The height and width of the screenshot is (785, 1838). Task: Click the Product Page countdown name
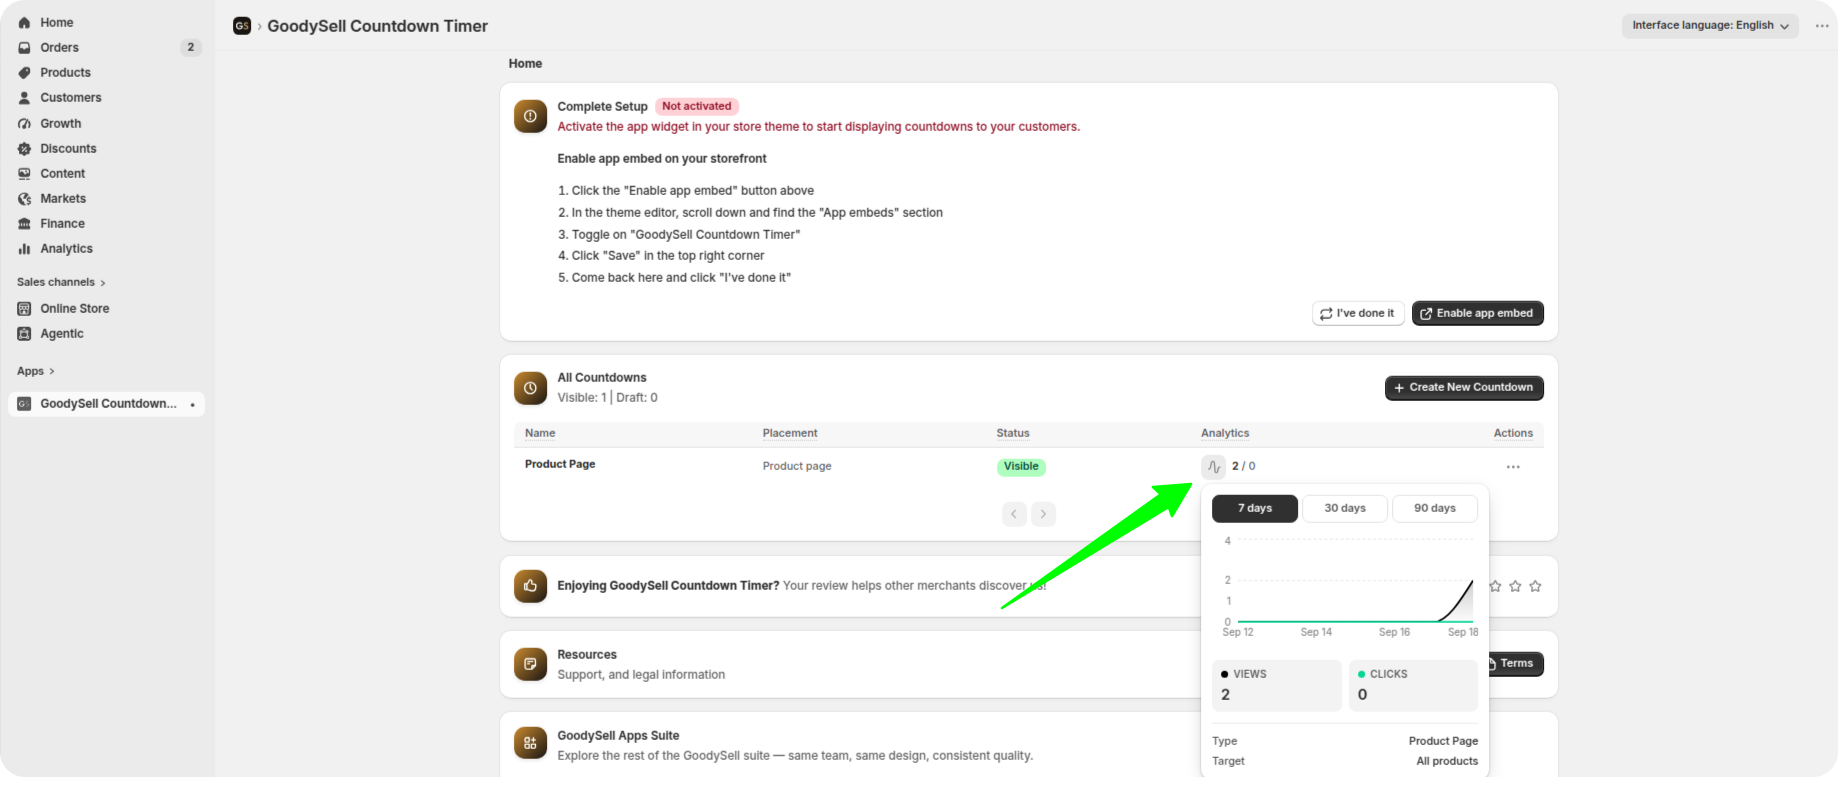coord(560,464)
